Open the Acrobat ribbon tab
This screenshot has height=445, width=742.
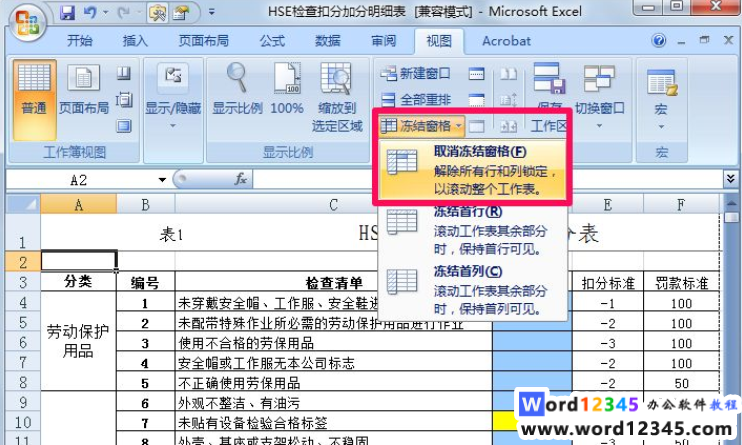[x=506, y=41]
